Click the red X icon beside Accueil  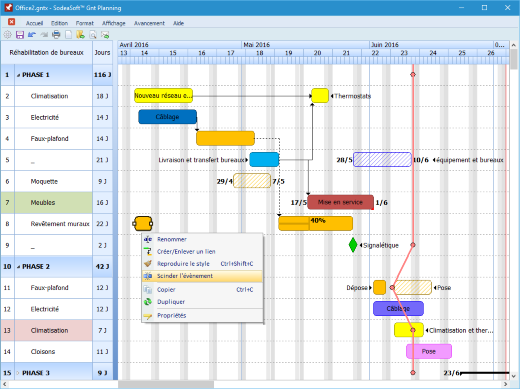coord(11,22)
